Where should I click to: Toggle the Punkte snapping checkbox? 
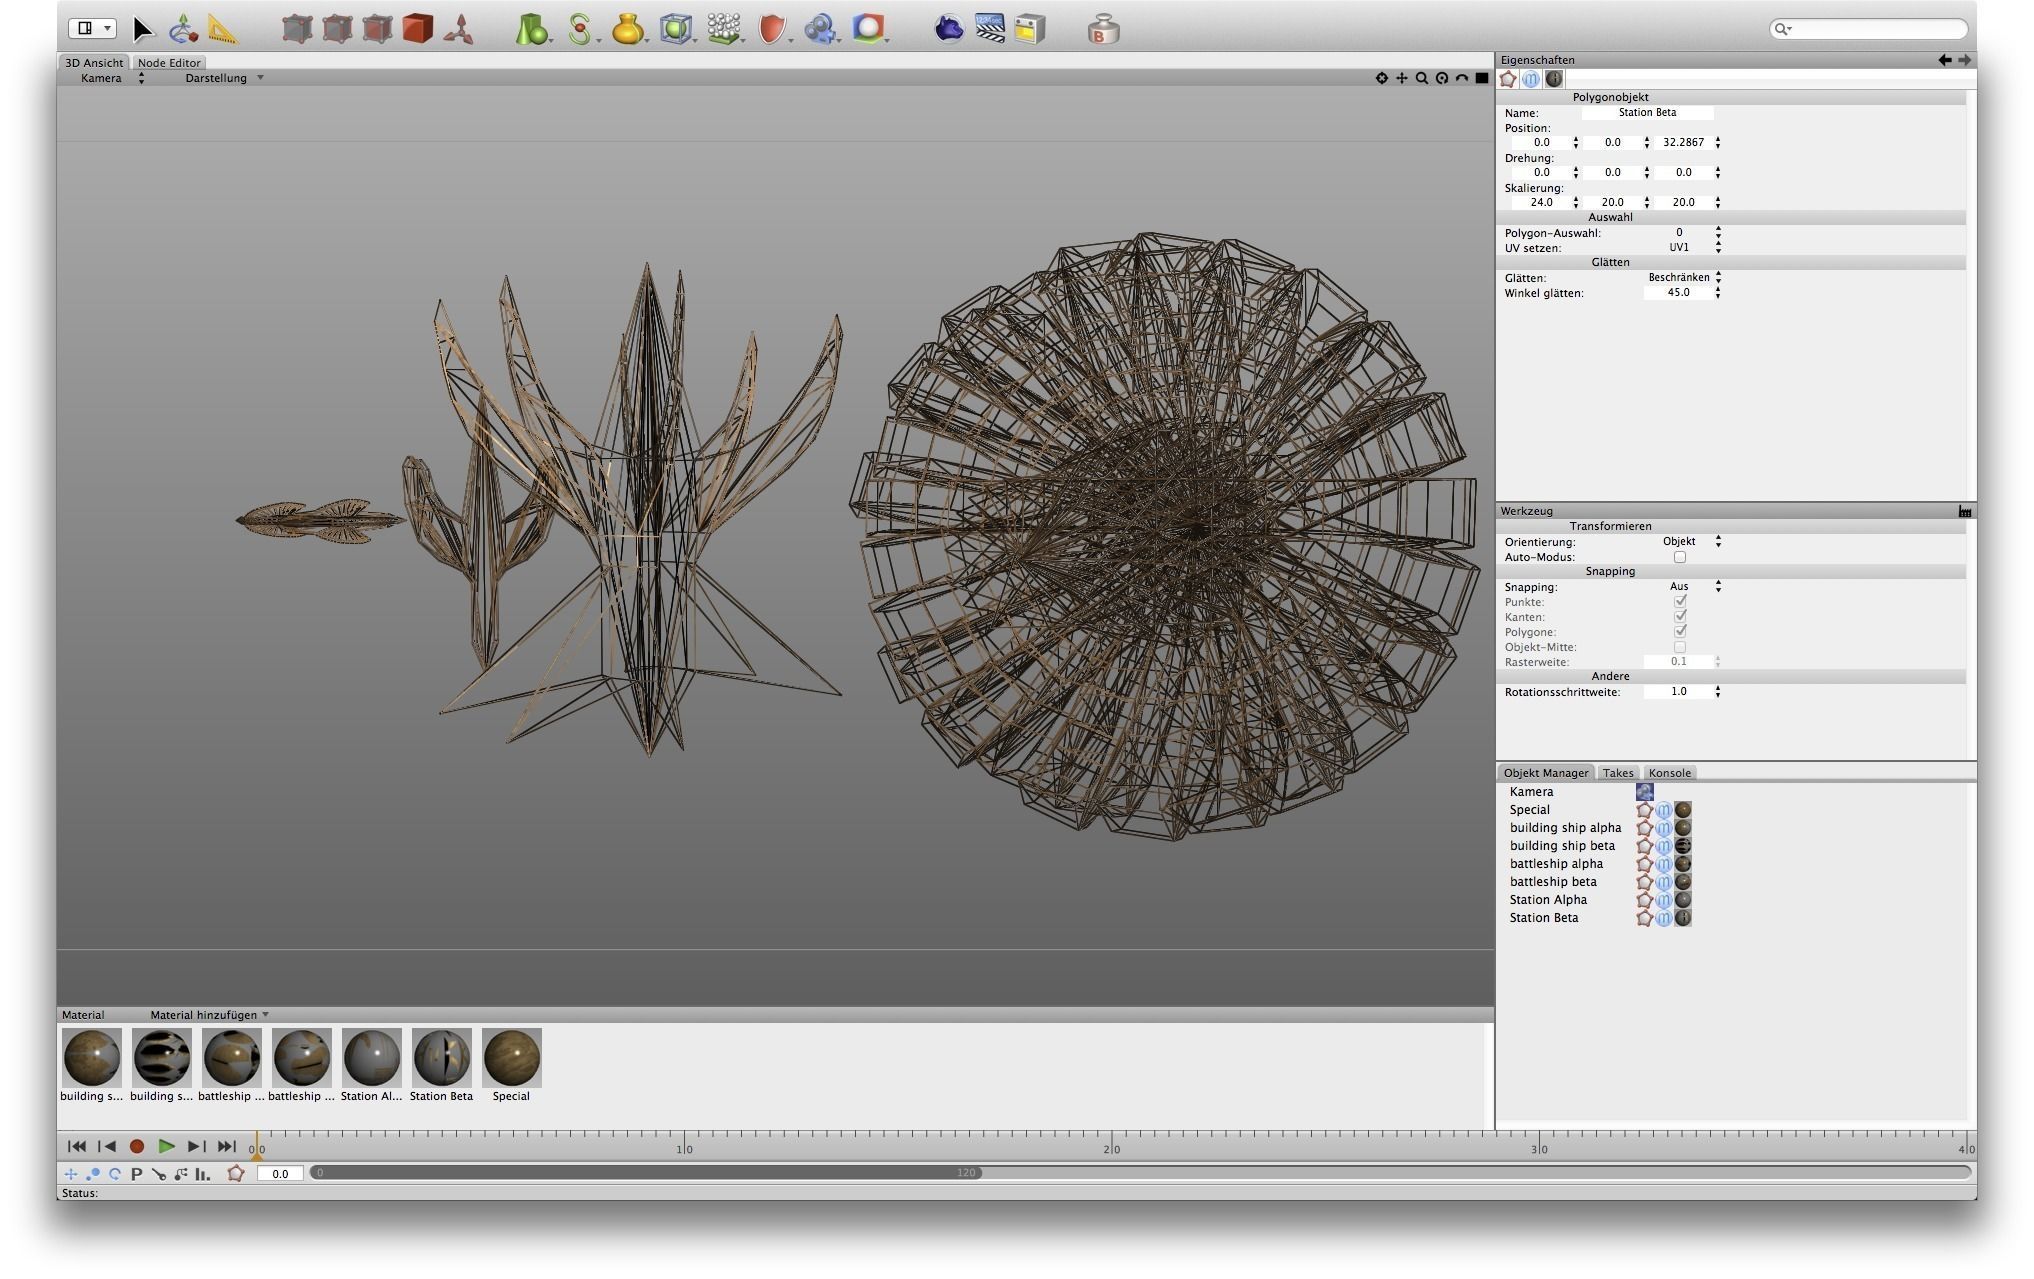tap(1679, 602)
